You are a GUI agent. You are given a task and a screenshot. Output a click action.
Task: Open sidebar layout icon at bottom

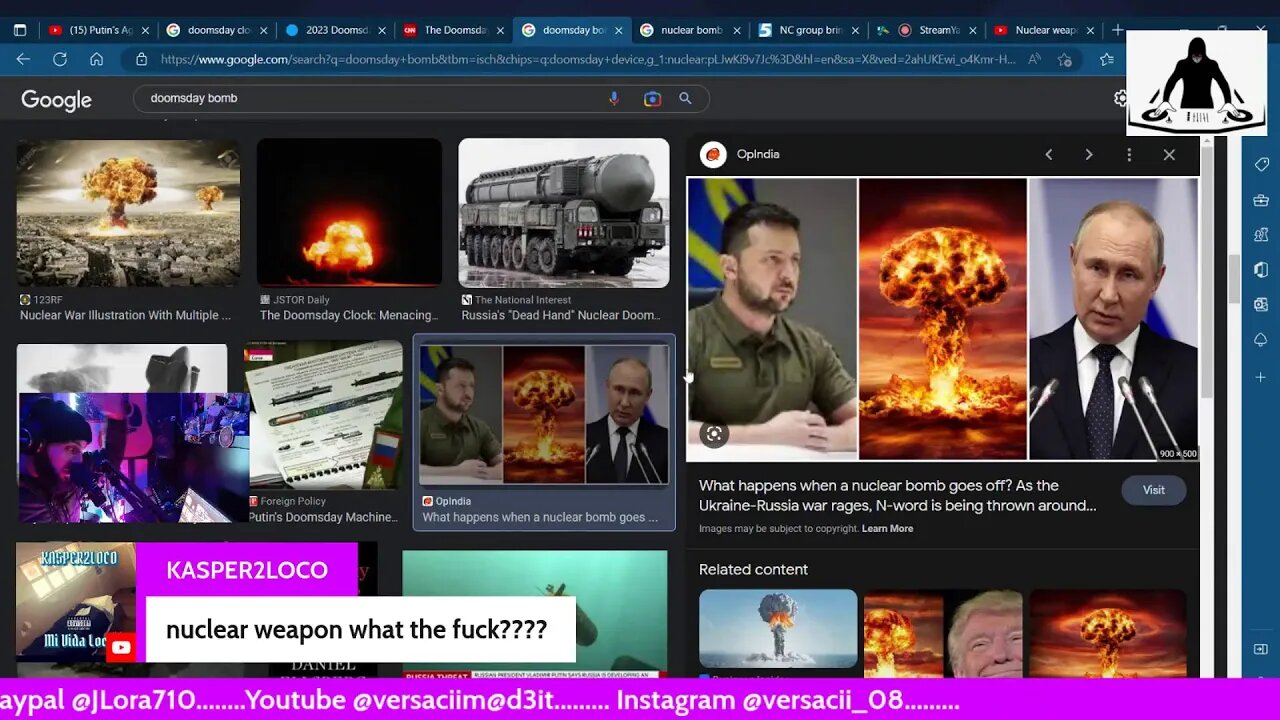[1261, 649]
